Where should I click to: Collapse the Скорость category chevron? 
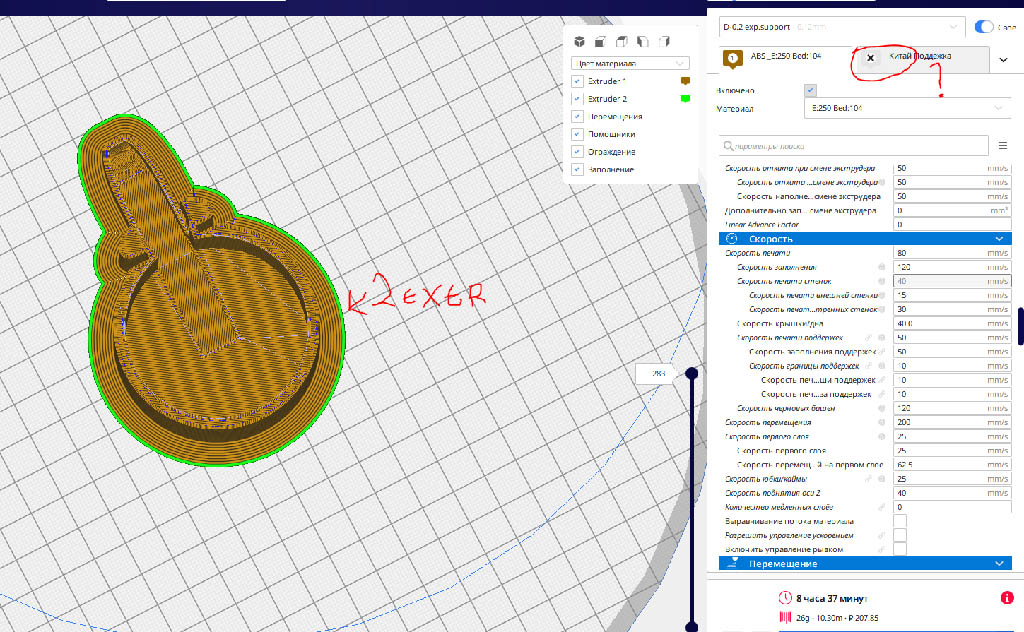coord(999,239)
